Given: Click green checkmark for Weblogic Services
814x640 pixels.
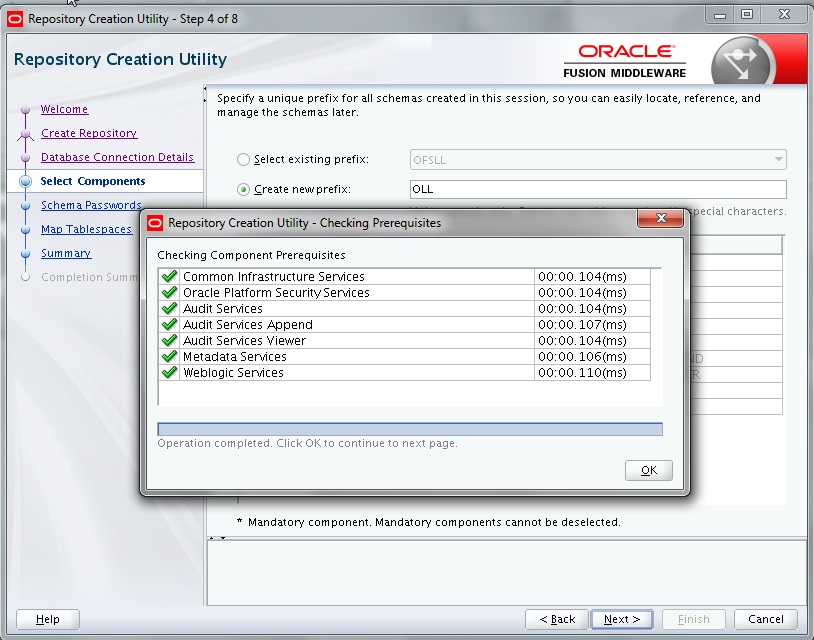Looking at the screenshot, I should (169, 373).
